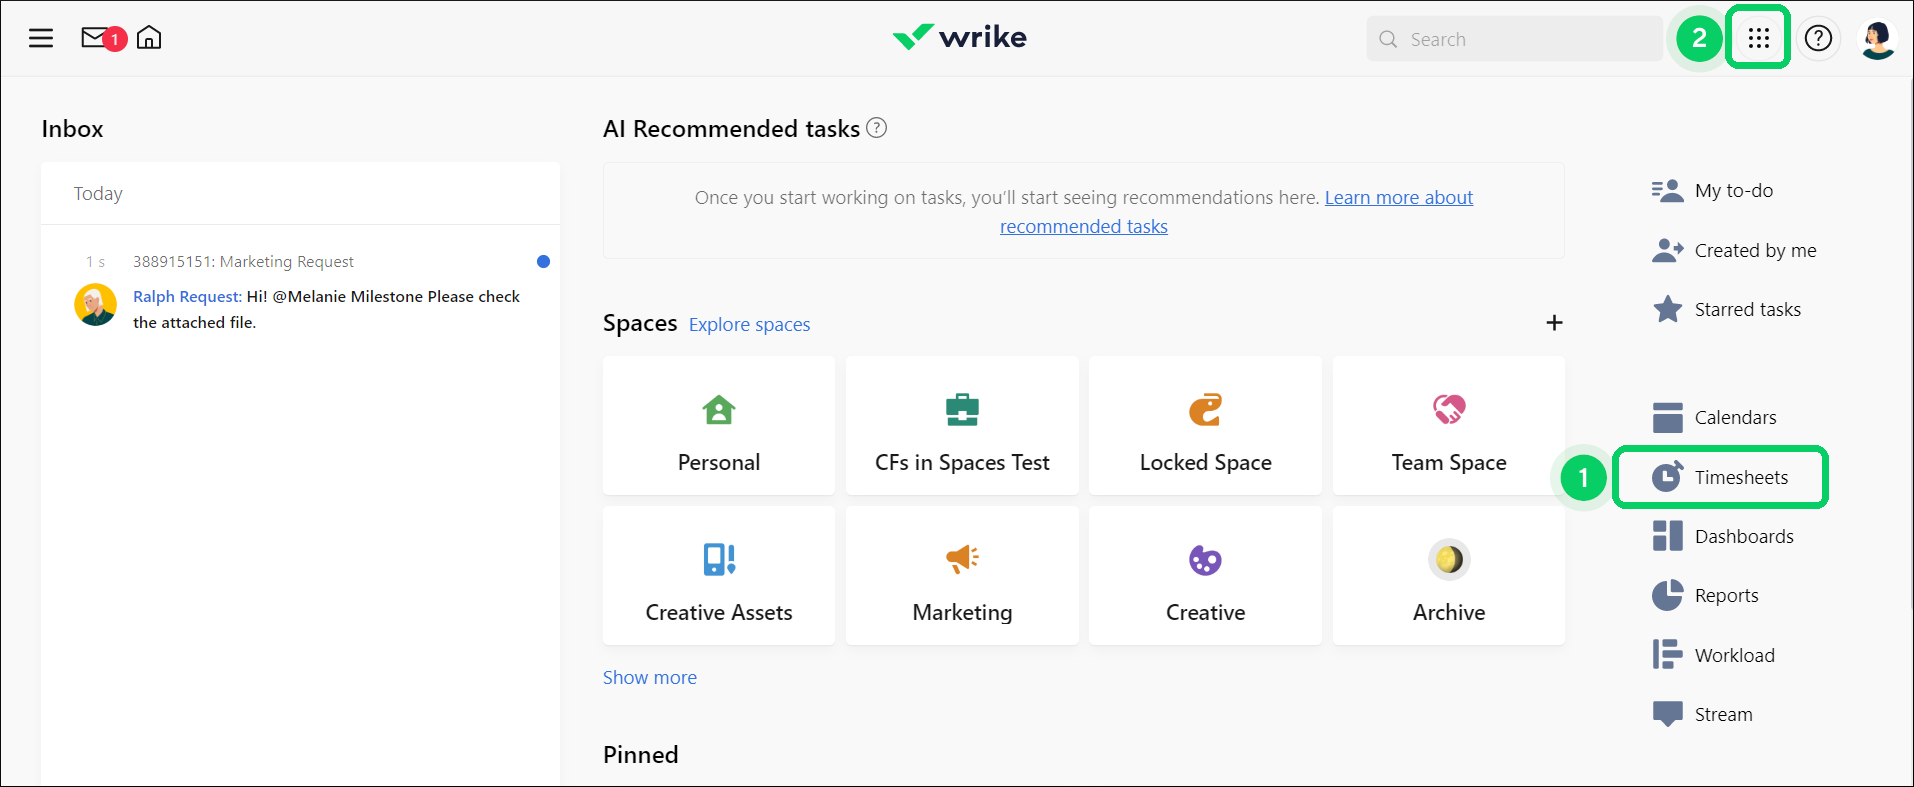Open the CFs in Spaces Test card
Viewport: 1914px width, 787px height.
(962, 425)
